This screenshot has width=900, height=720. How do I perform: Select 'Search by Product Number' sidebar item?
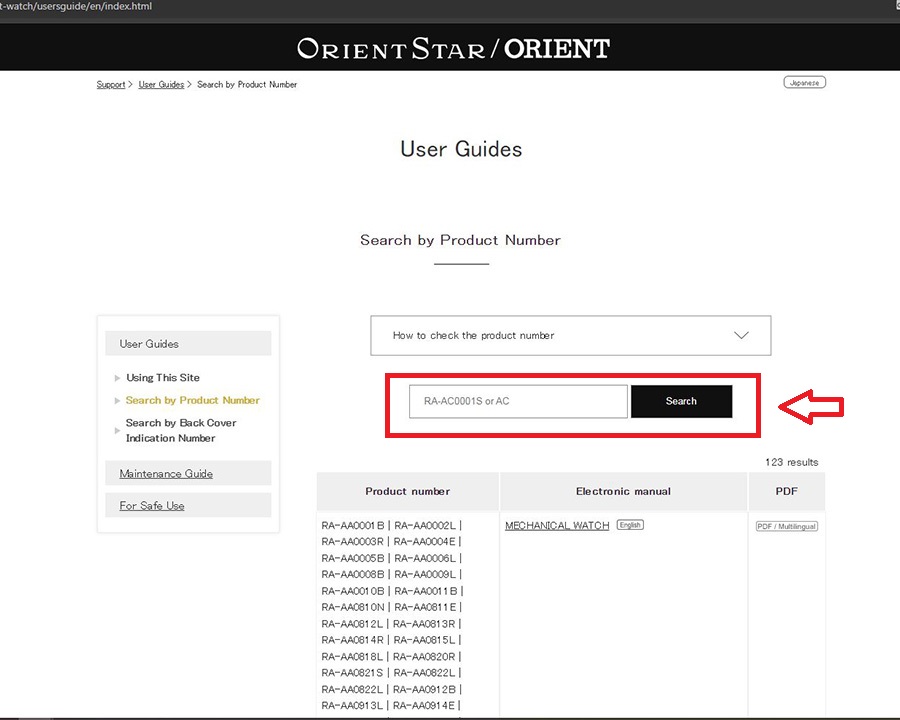pos(193,400)
